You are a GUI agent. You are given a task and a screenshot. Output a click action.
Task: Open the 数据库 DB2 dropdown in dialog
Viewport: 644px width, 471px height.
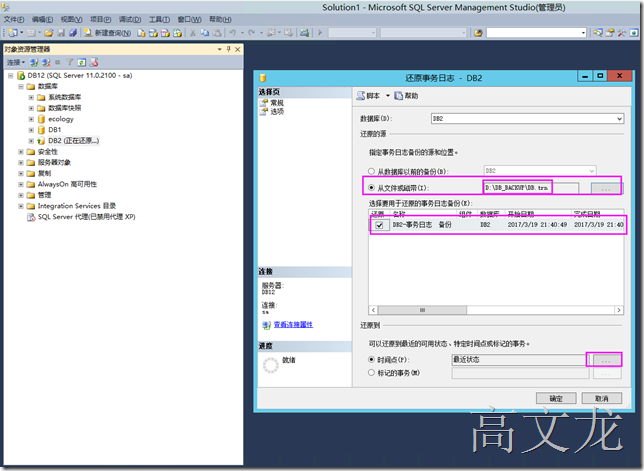[x=619, y=119]
